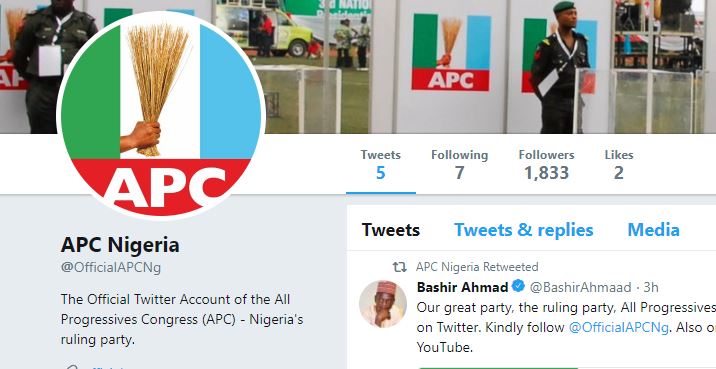Open Bashir Ahmad's display name link
Screen dimensions: 716x369
(462, 287)
